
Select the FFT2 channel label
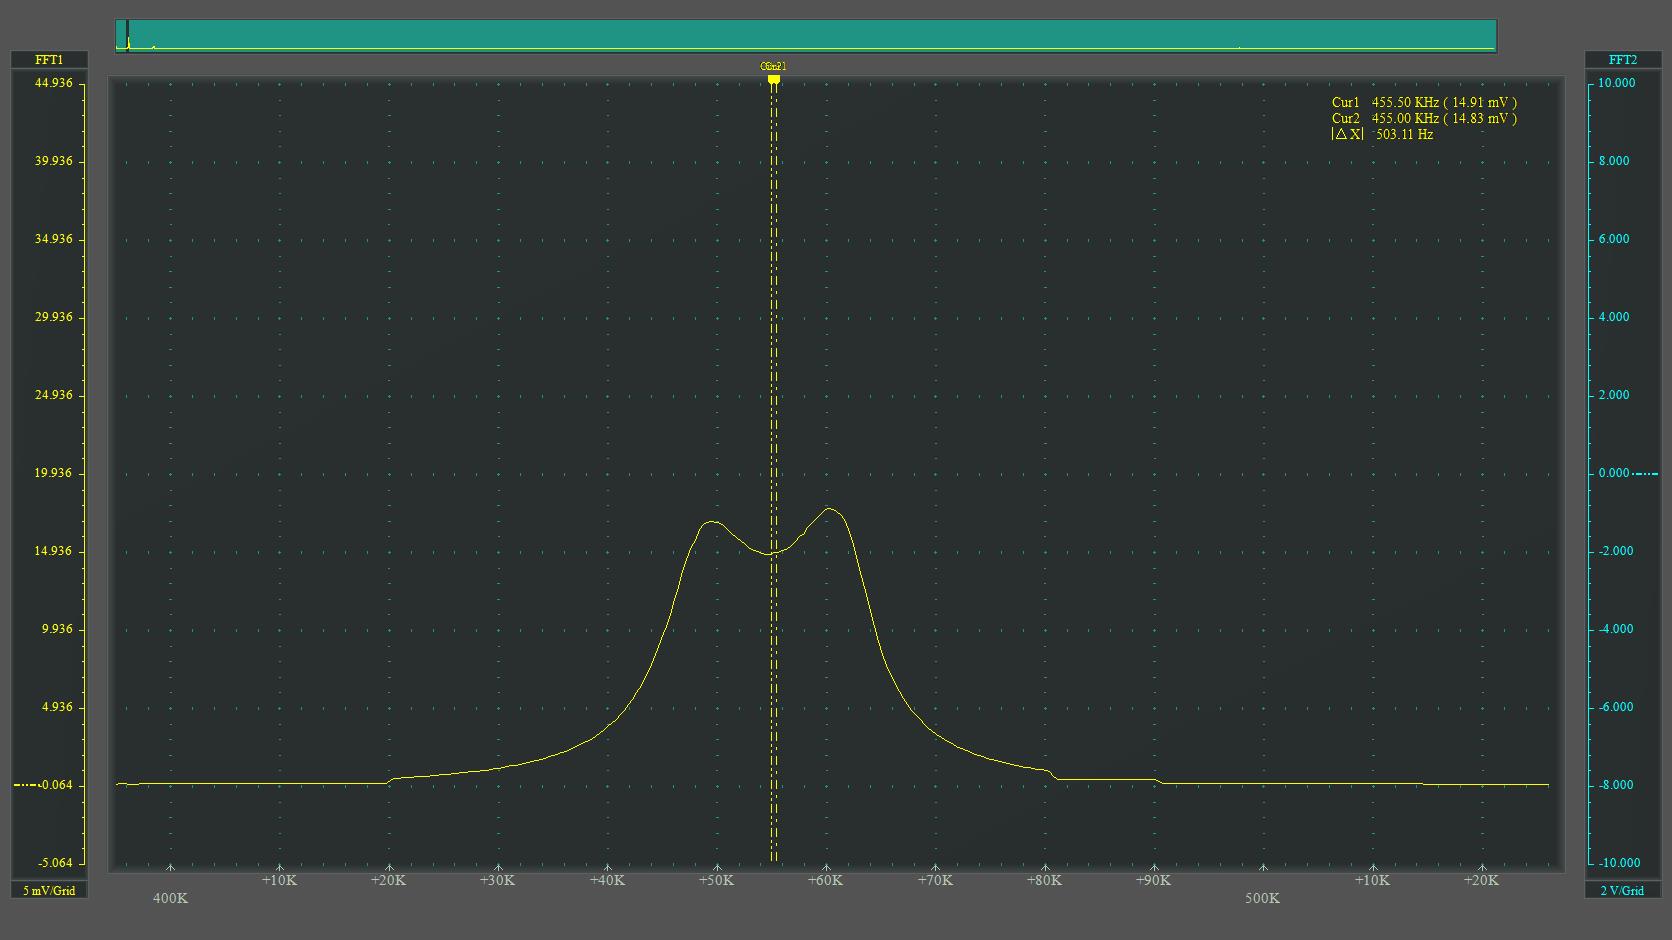pyautogui.click(x=1622, y=60)
